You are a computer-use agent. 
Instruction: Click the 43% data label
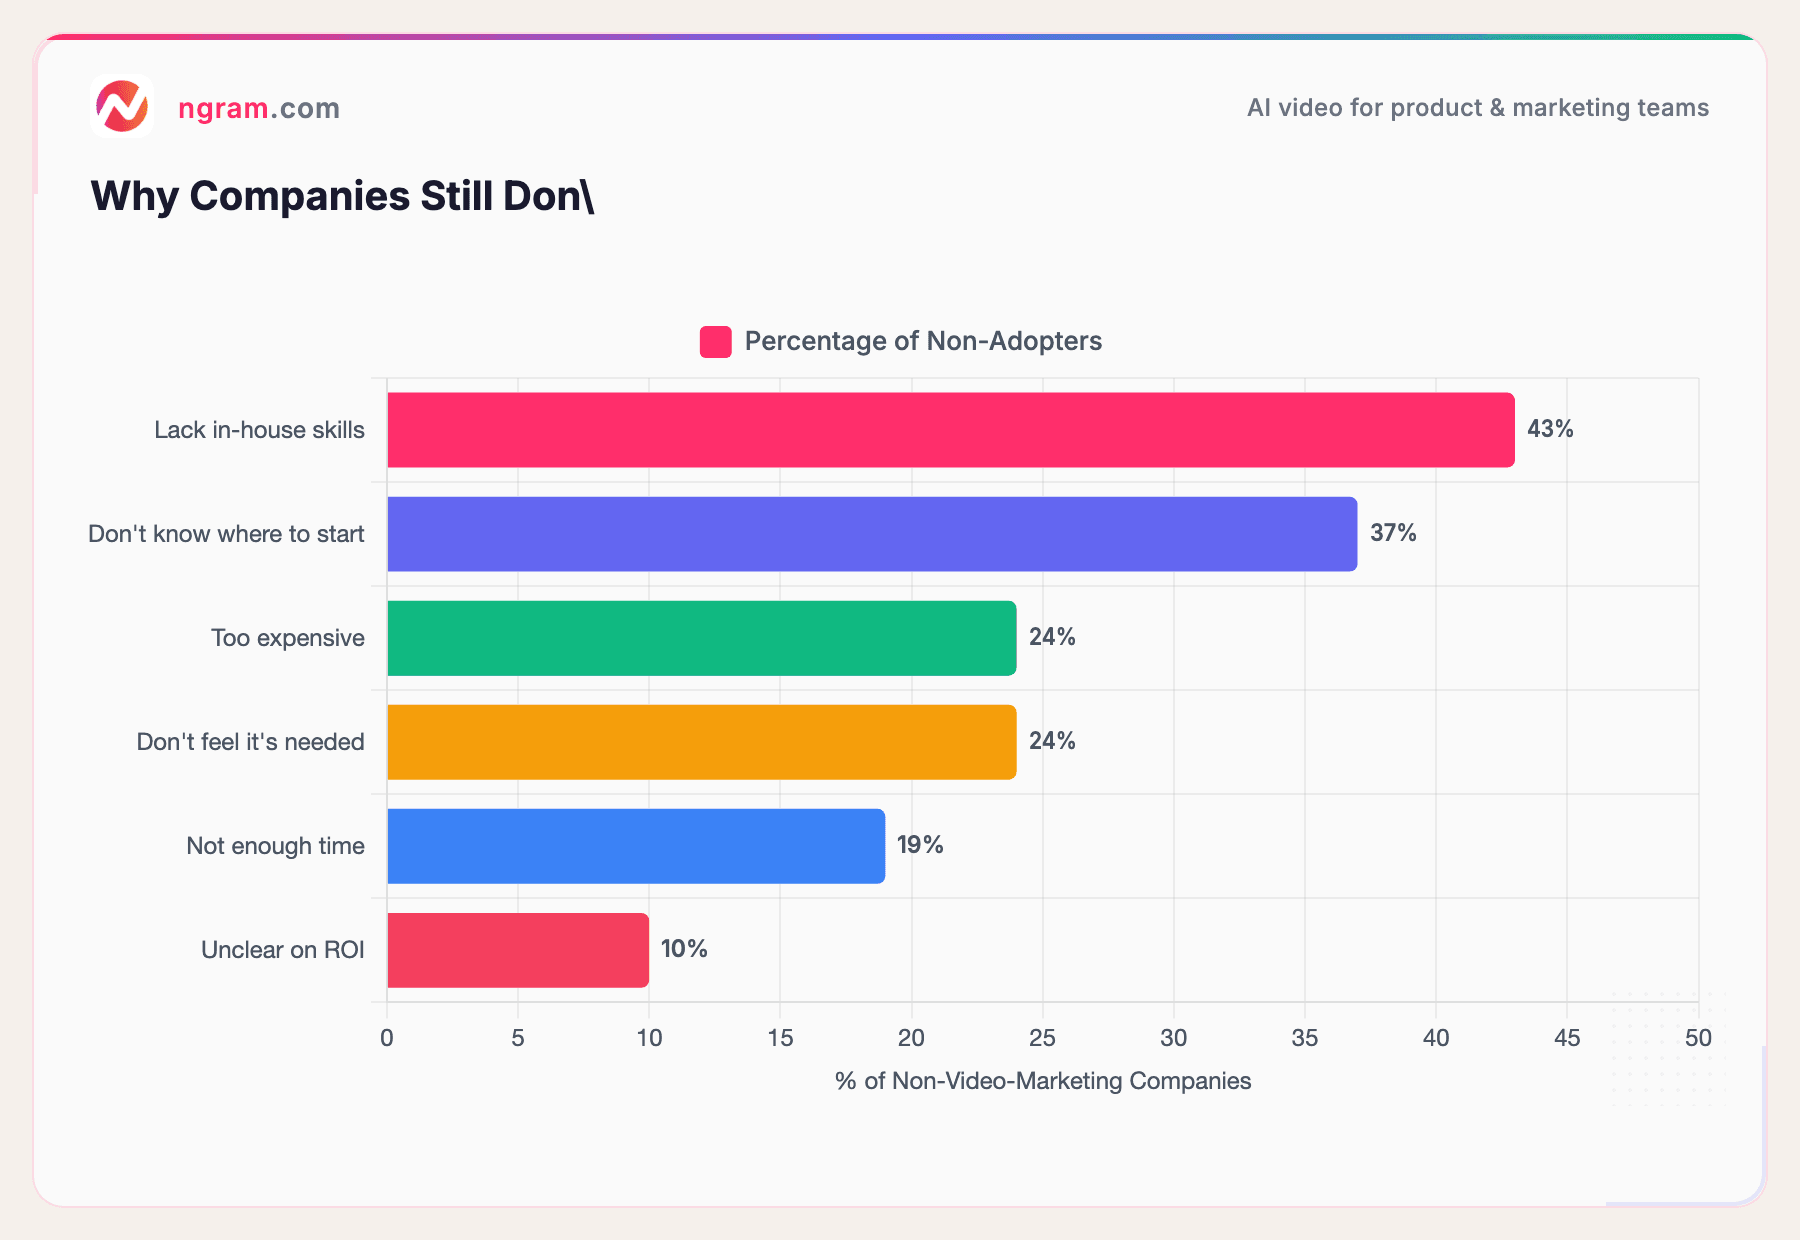tap(1551, 429)
